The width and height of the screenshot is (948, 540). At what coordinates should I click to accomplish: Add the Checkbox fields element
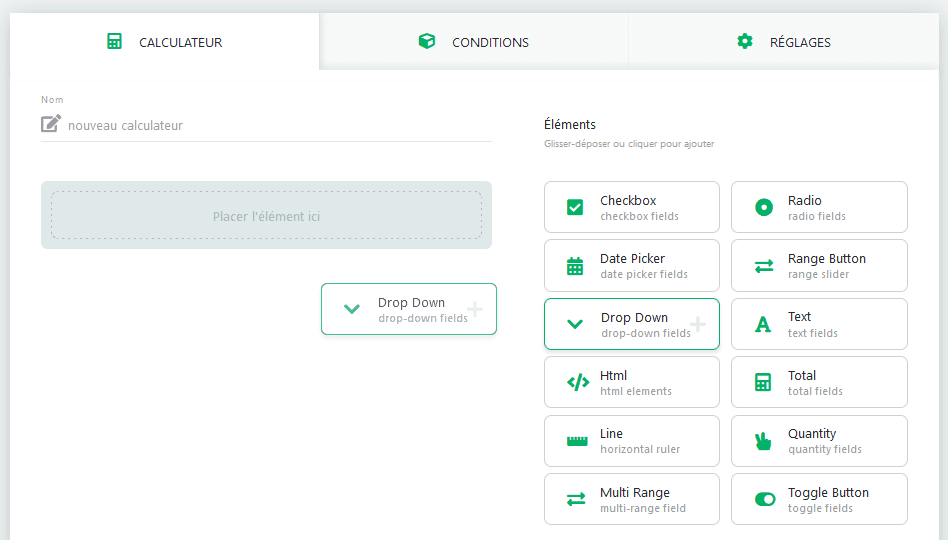click(631, 207)
